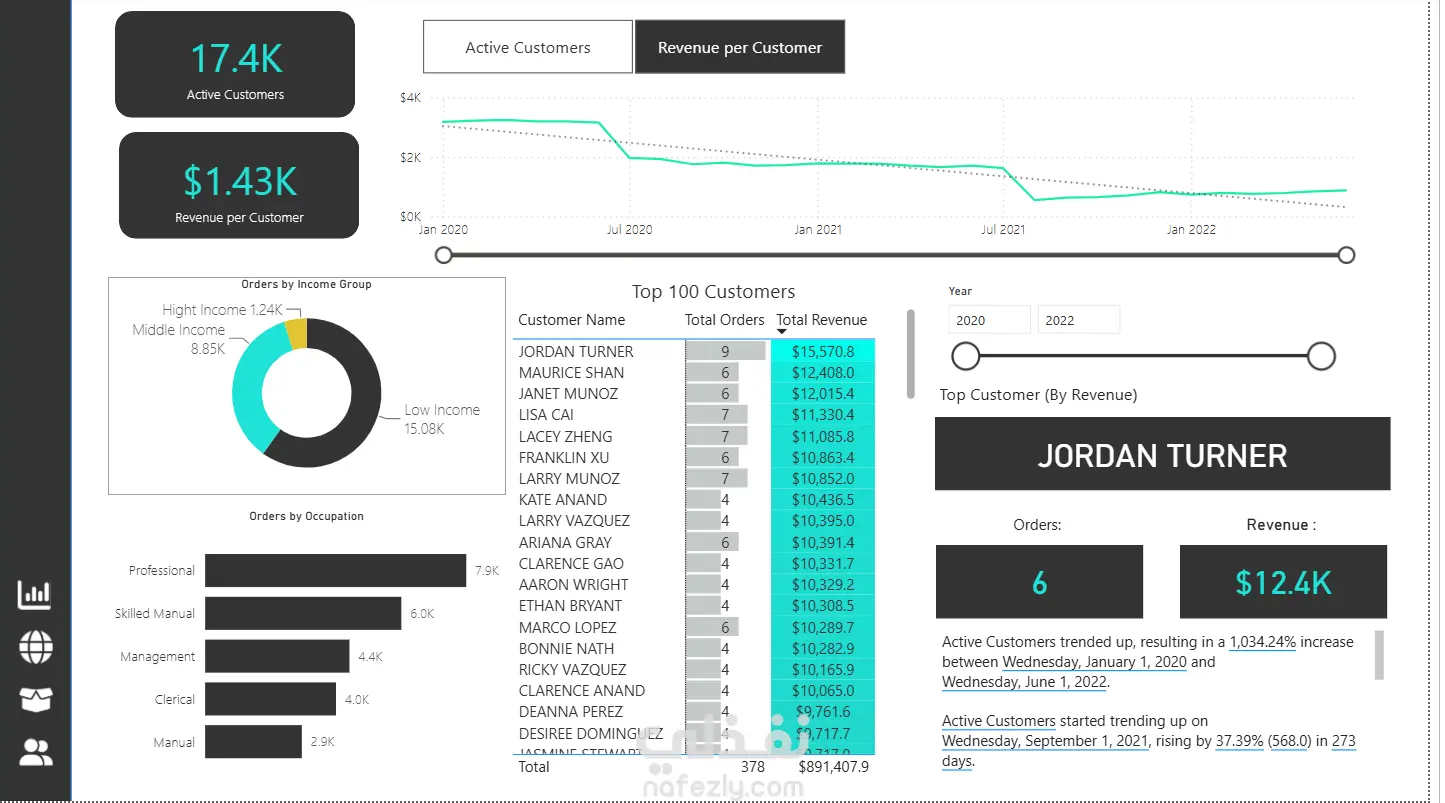Click the 17.4K Active Customers card
This screenshot has height=803, width=1445.
[235, 64]
